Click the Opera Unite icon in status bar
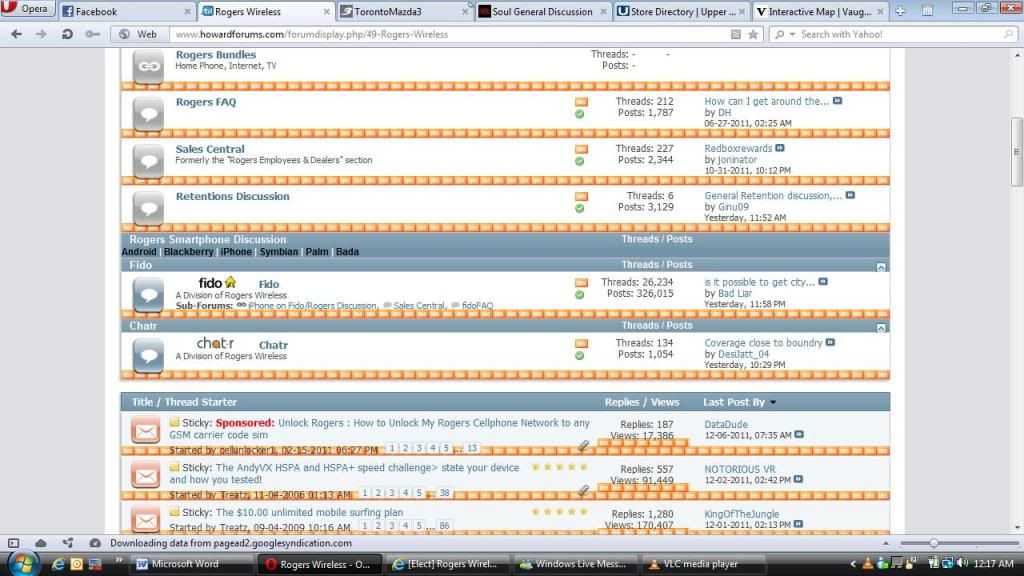 tap(68, 543)
